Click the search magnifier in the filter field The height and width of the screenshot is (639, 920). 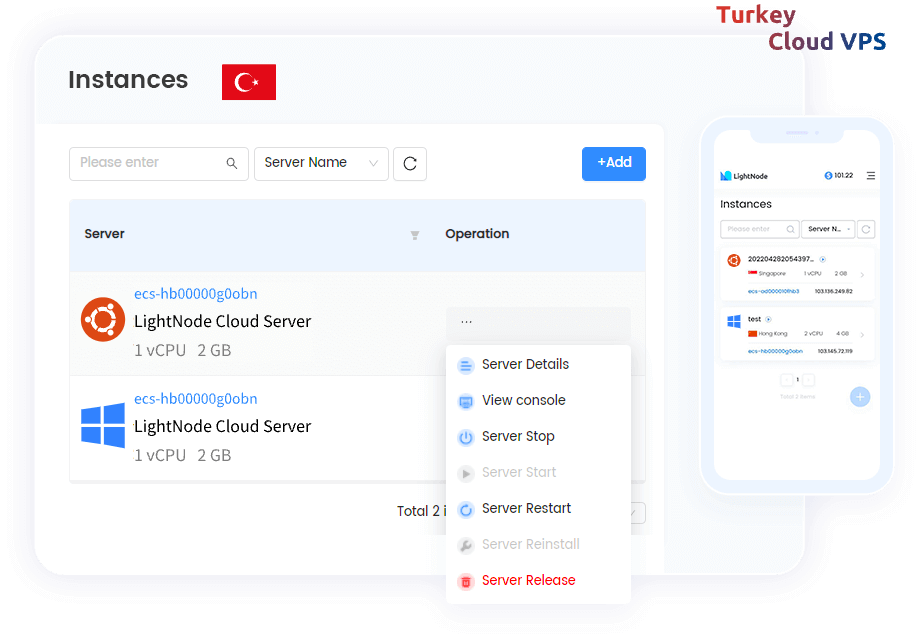(x=231, y=163)
